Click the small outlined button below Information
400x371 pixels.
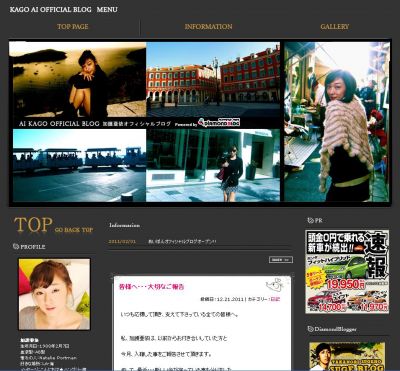pos(281,260)
